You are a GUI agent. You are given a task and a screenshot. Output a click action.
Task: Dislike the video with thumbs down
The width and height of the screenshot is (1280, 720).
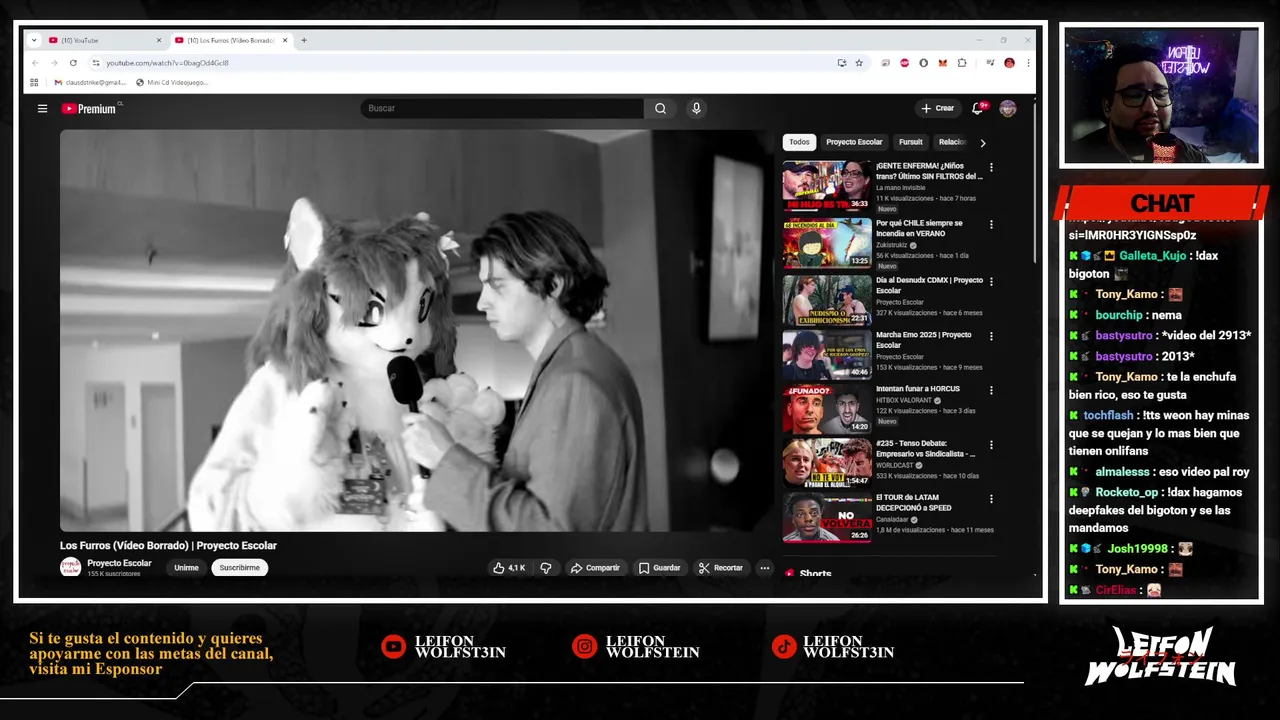tap(546, 568)
